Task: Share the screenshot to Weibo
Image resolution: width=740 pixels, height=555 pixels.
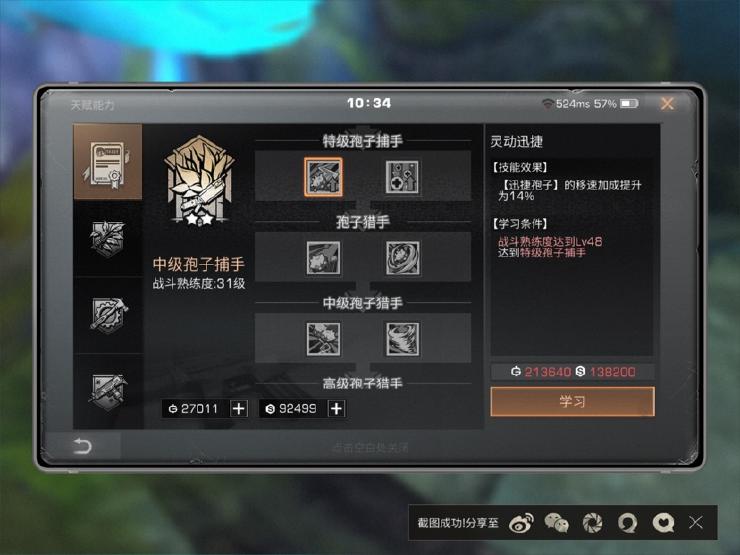Action: click(521, 523)
